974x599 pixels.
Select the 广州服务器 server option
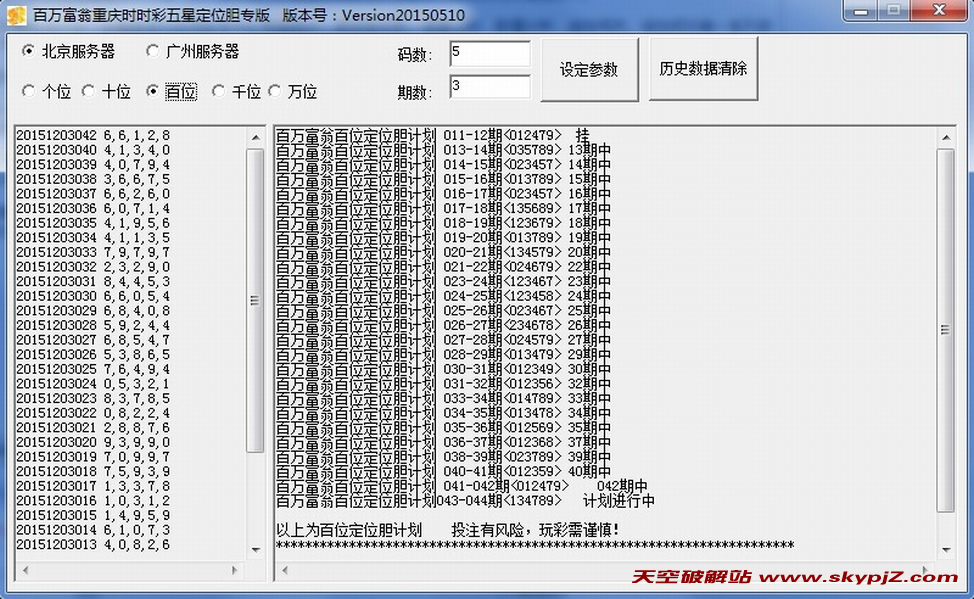point(154,51)
